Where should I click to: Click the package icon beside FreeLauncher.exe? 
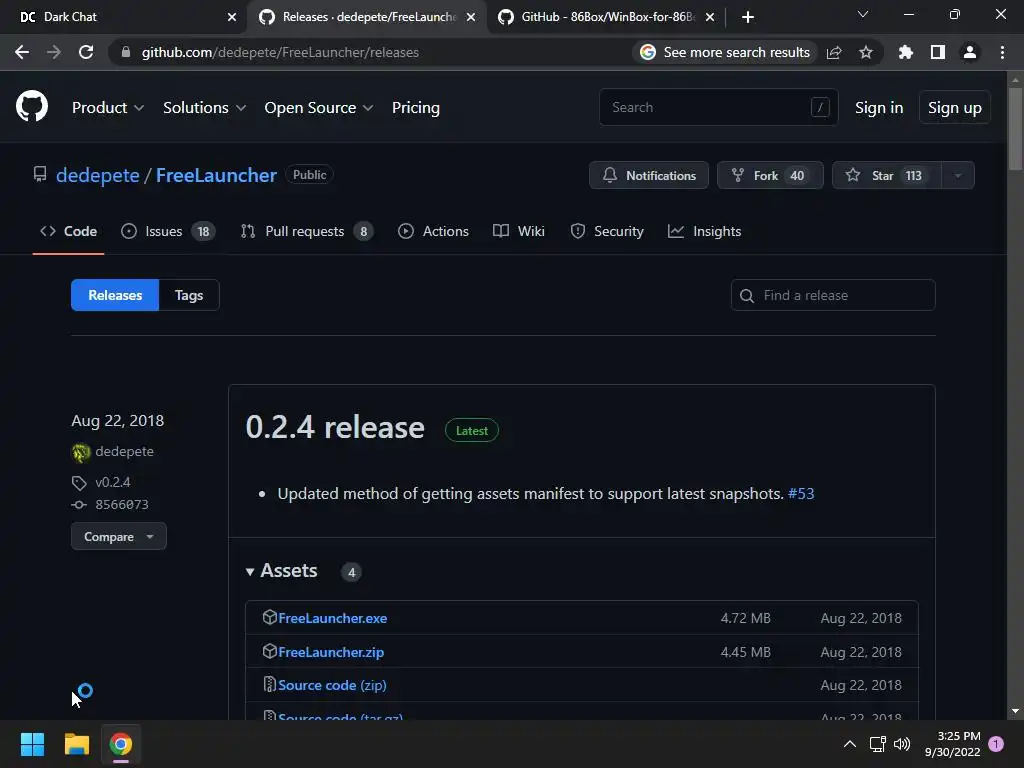[270, 617]
